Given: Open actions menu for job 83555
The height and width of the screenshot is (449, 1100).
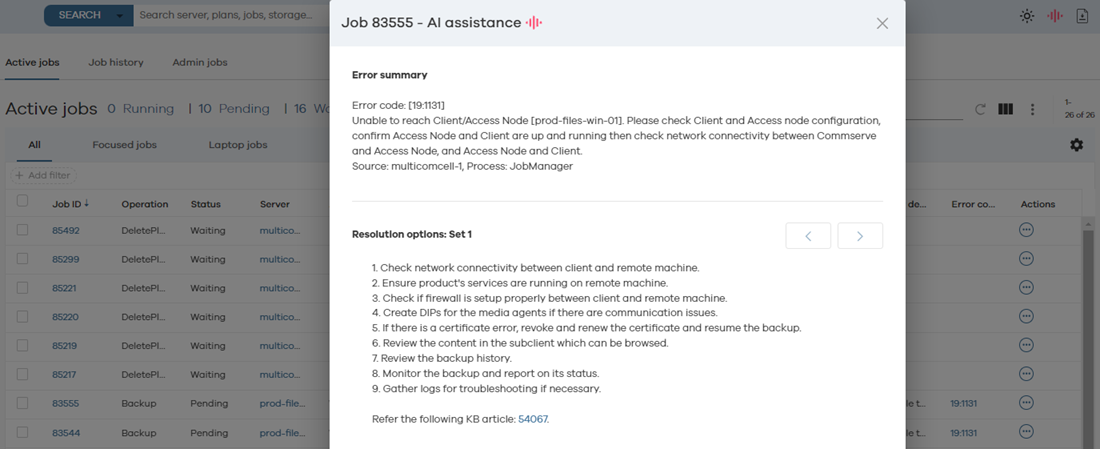Looking at the screenshot, I should tap(1026, 403).
